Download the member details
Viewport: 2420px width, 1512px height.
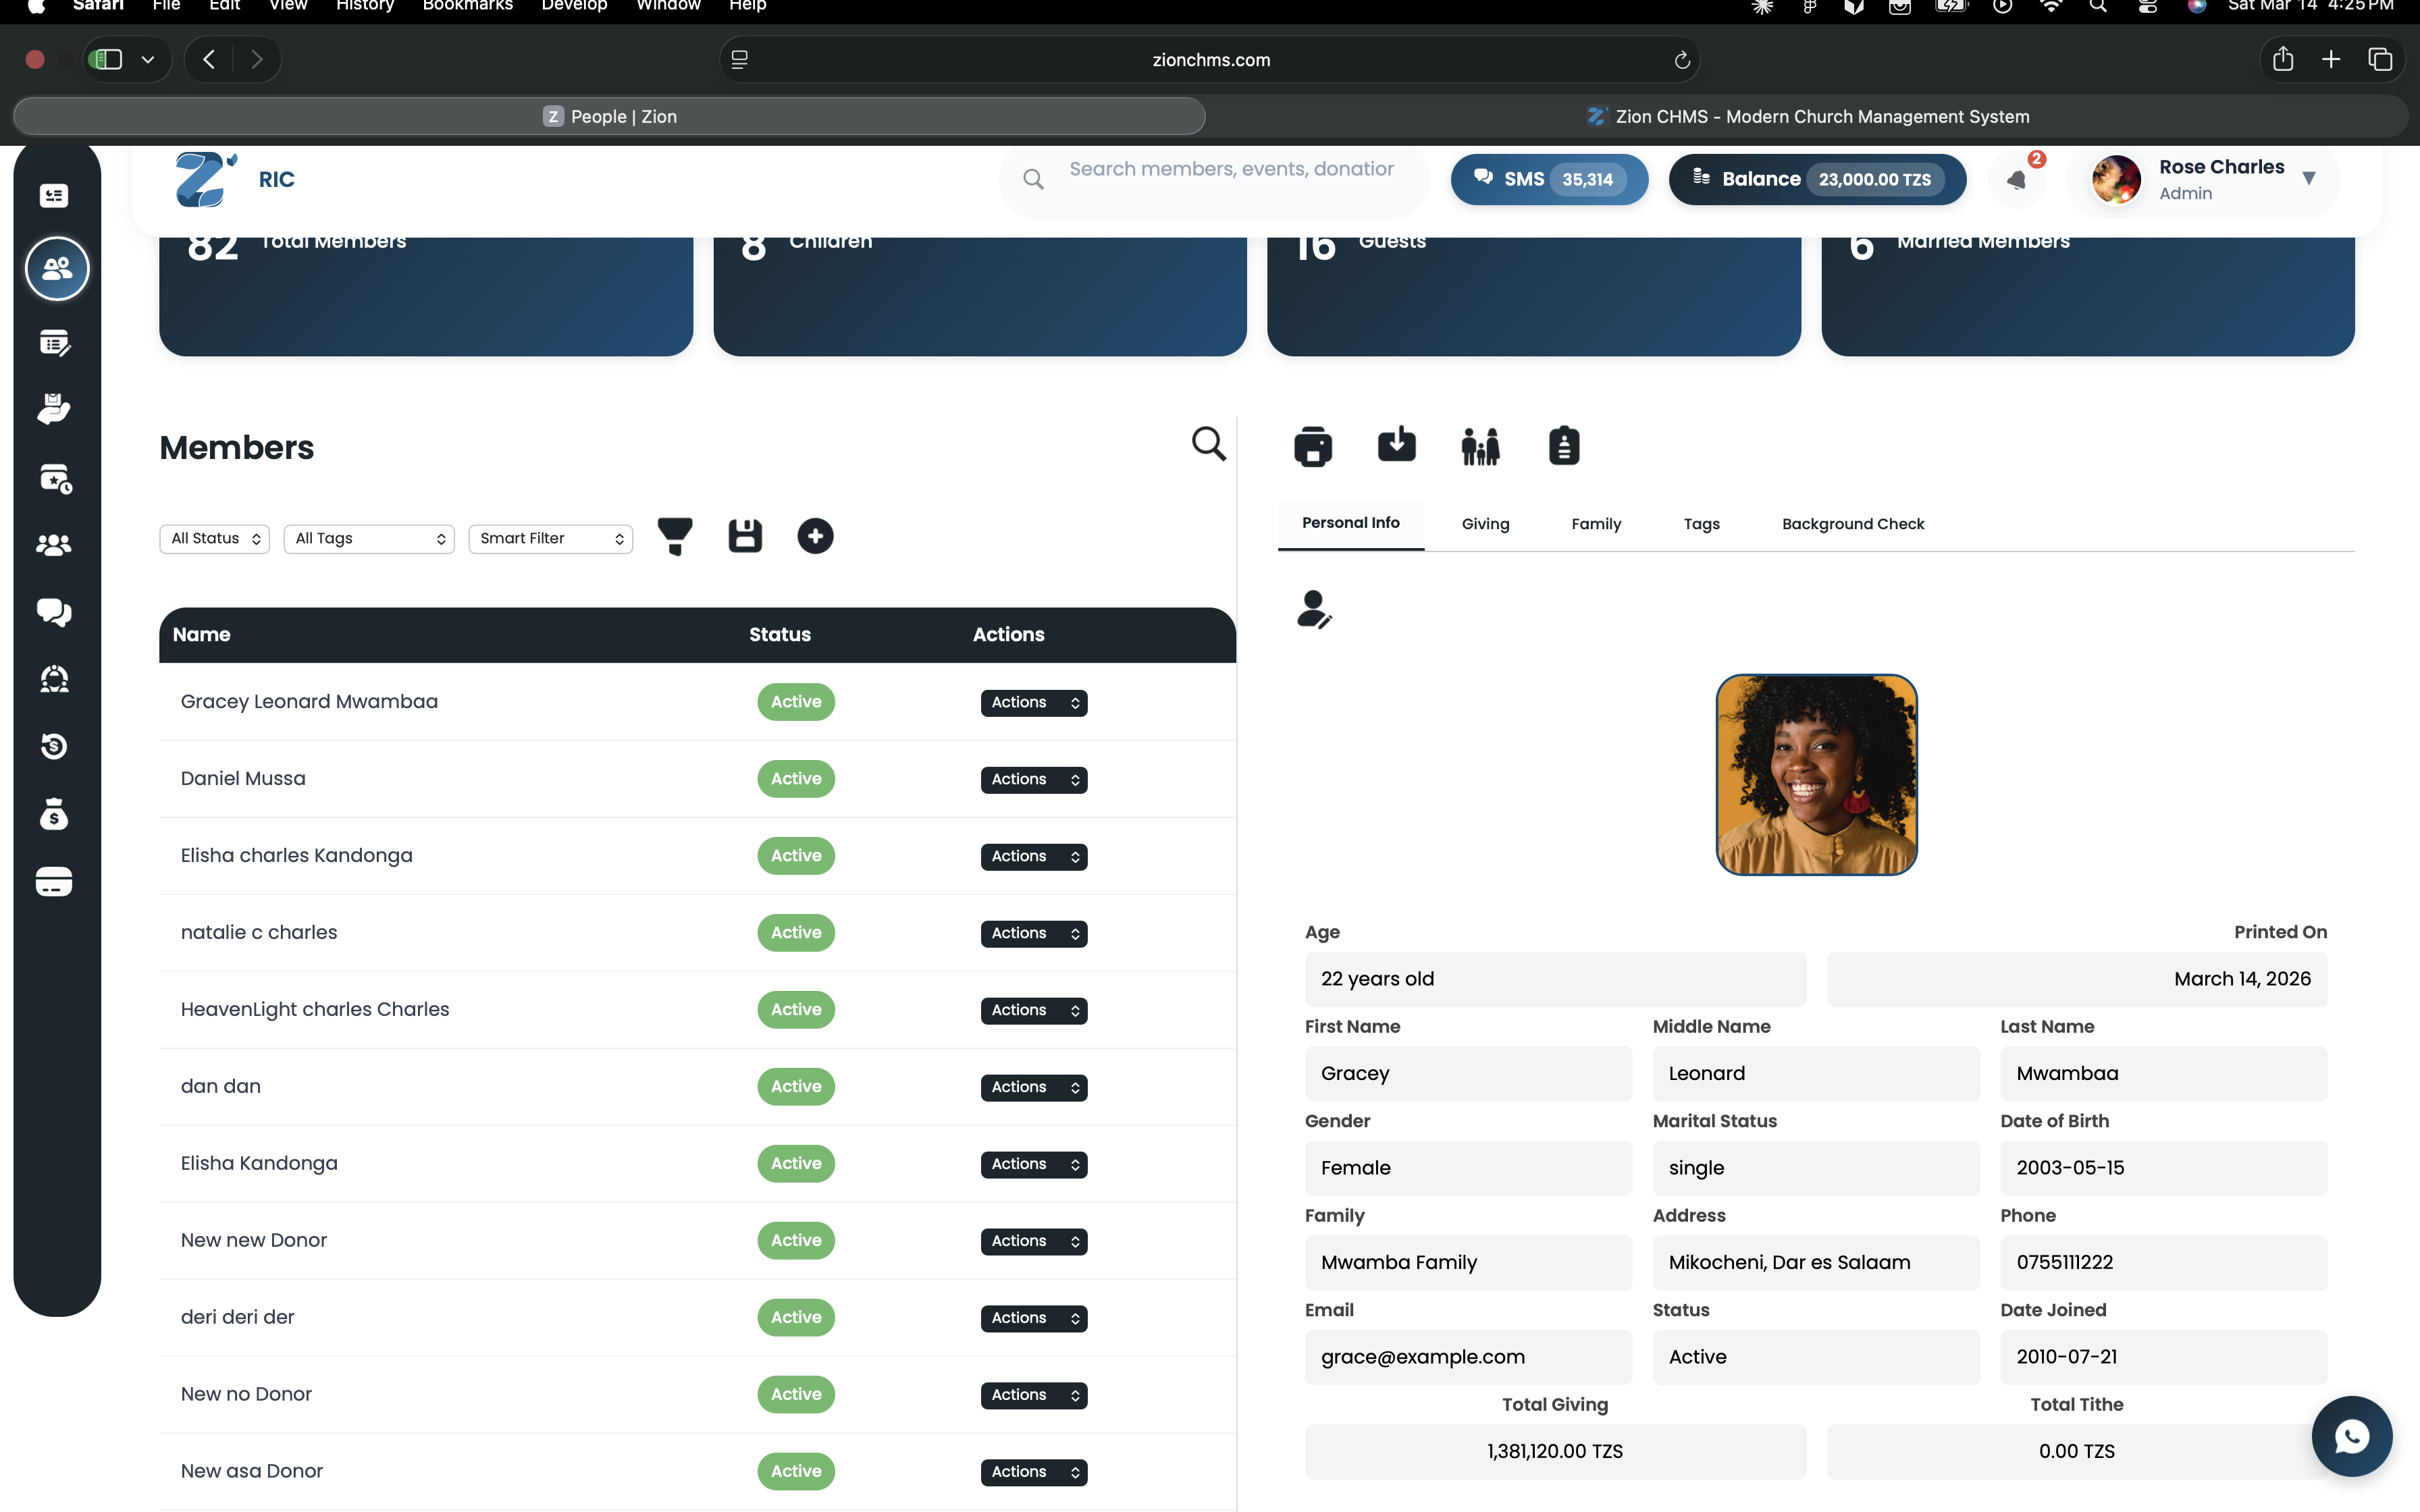1396,446
